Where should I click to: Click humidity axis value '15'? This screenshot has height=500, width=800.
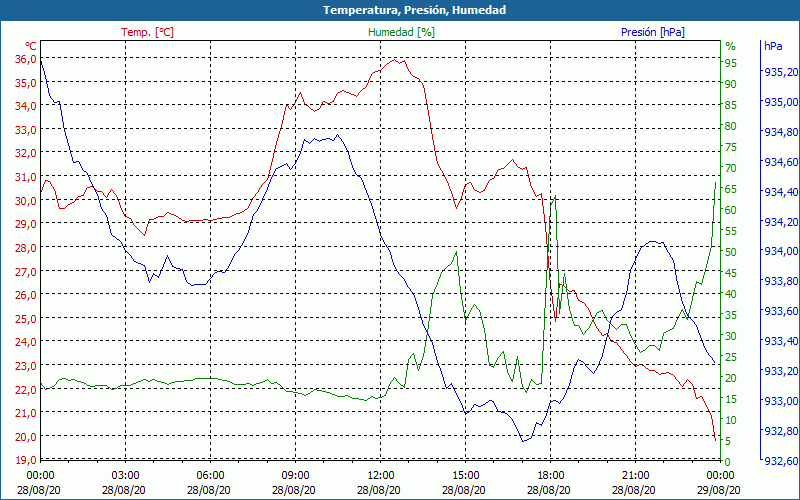coord(731,399)
